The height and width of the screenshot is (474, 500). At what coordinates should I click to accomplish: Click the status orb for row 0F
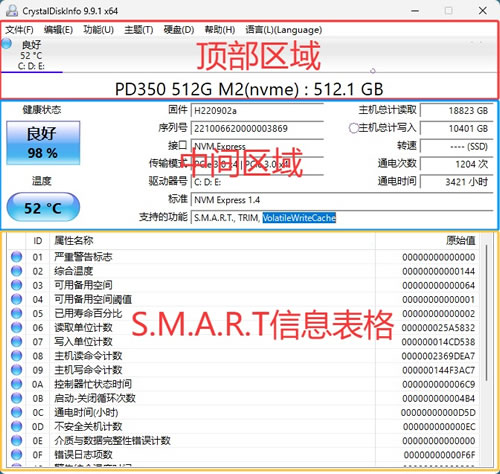pyautogui.click(x=16, y=455)
